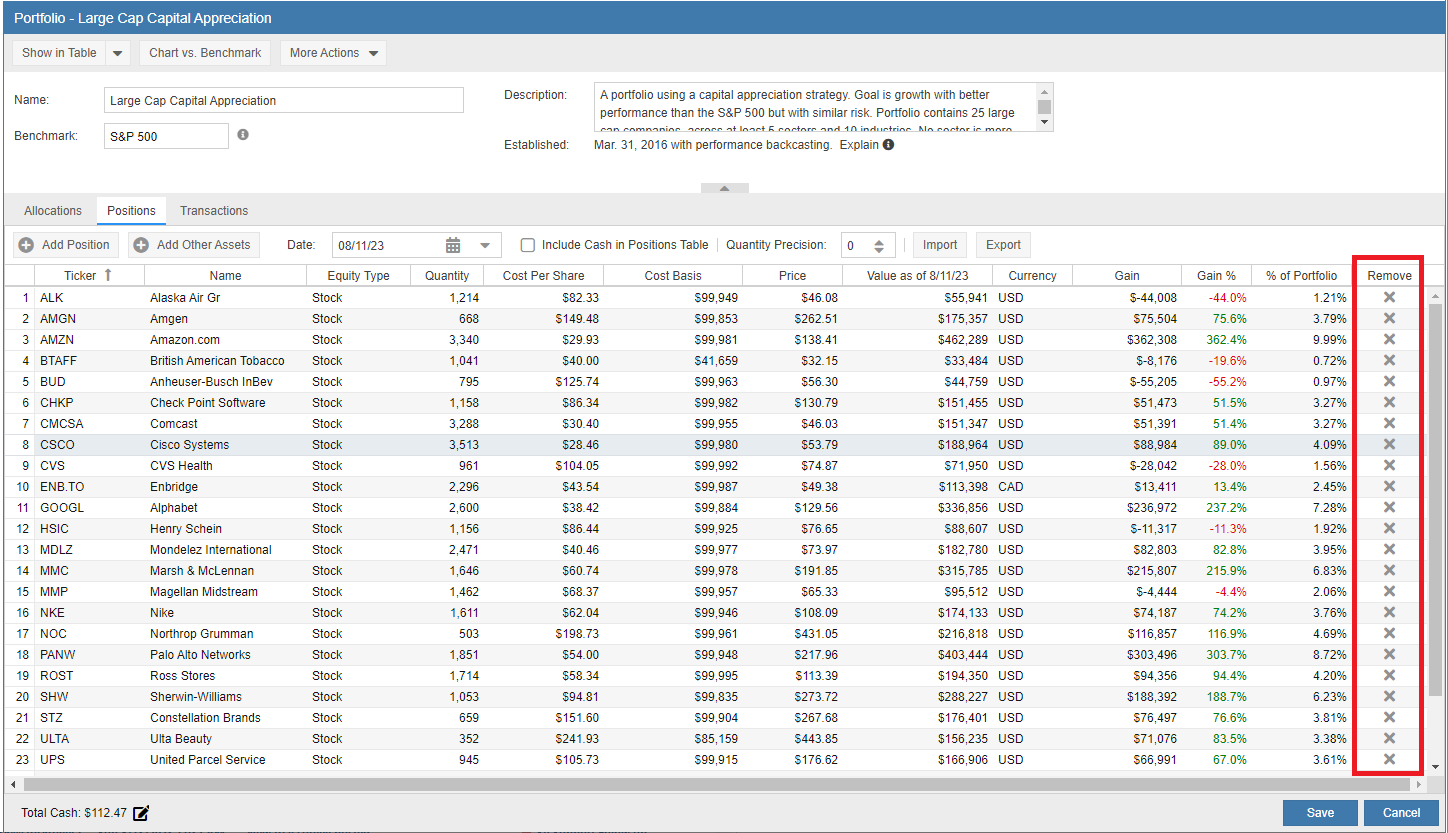Click the info icon beside Explain

888,145
